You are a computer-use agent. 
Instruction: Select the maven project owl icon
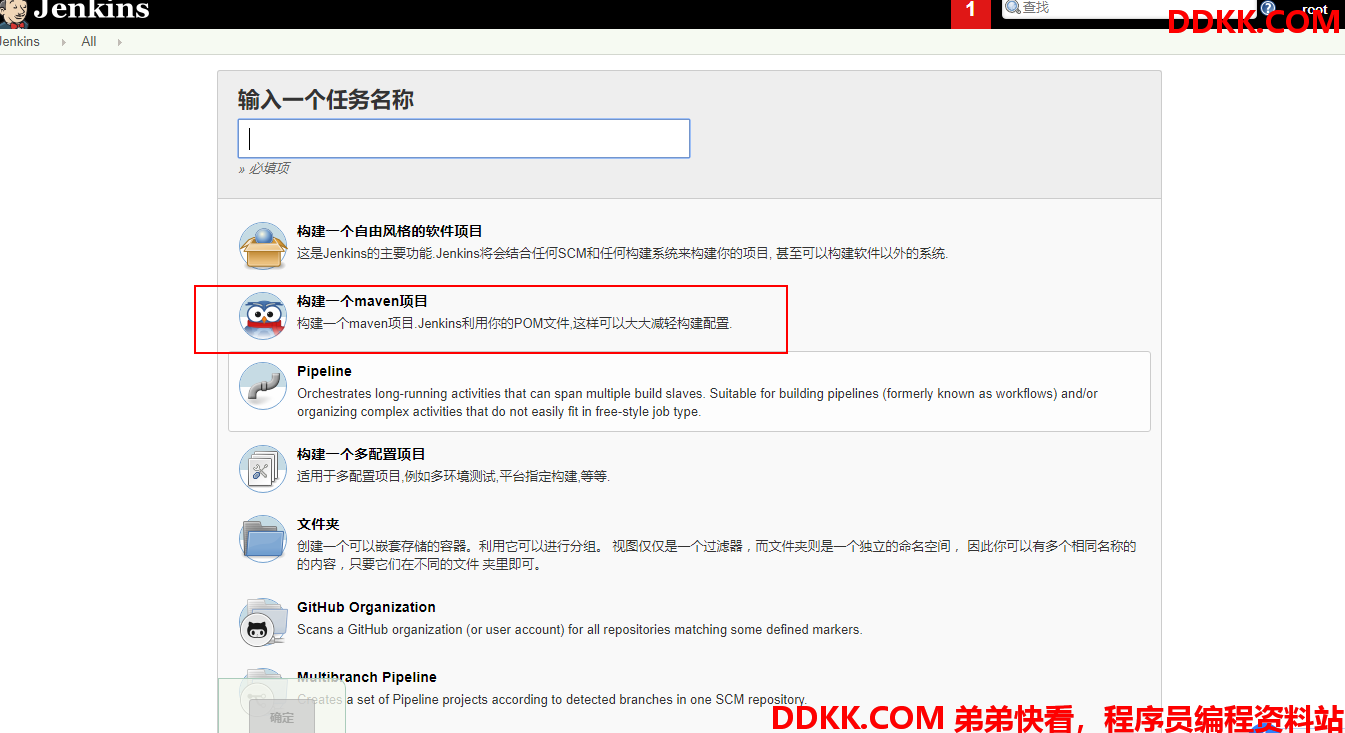tap(263, 316)
